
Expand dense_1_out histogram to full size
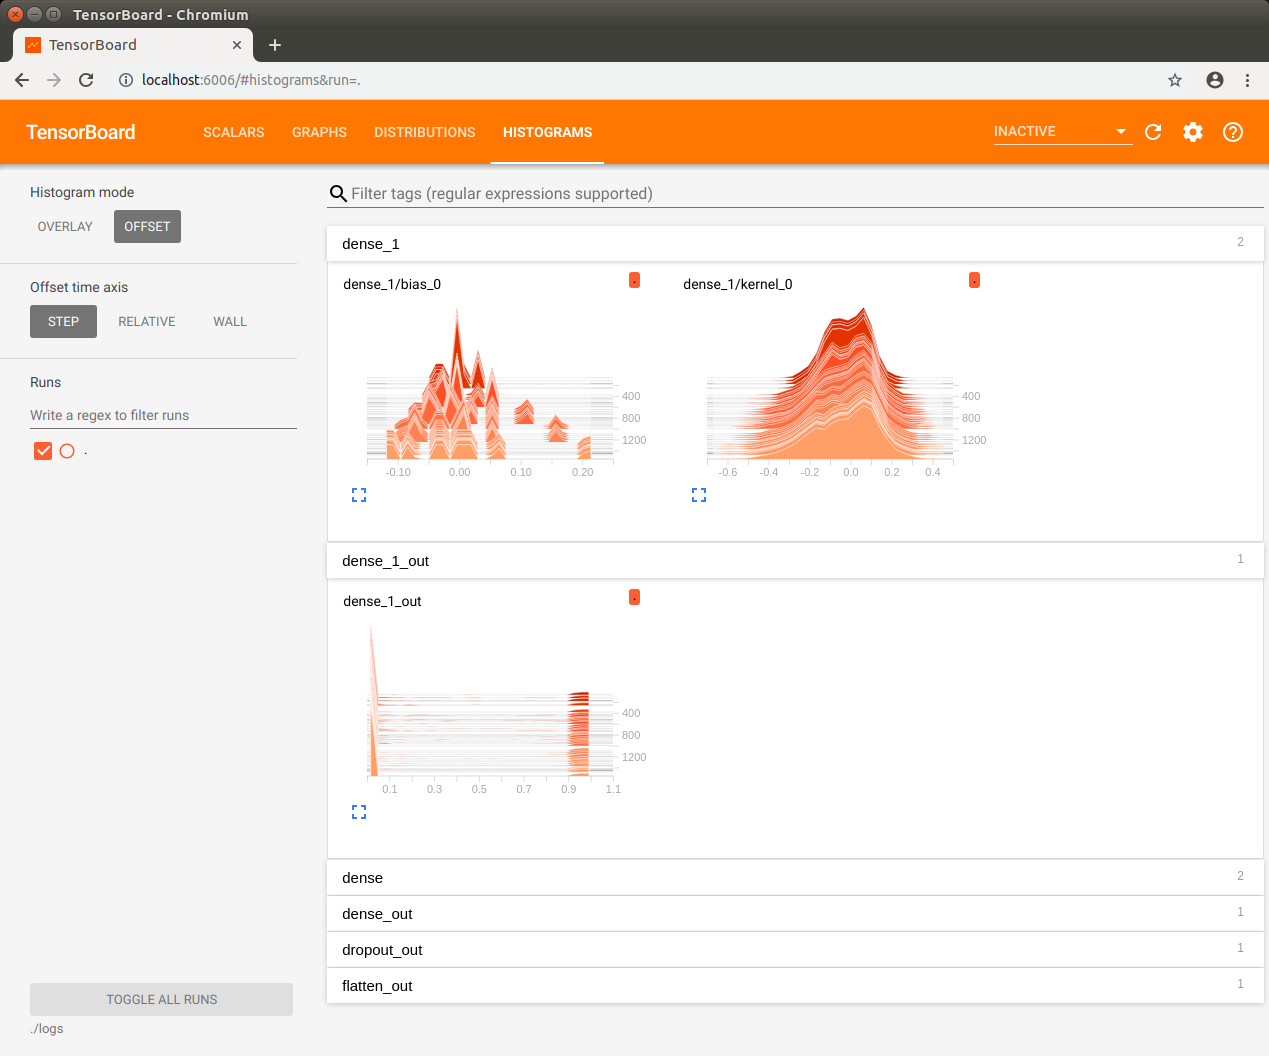[x=359, y=812]
